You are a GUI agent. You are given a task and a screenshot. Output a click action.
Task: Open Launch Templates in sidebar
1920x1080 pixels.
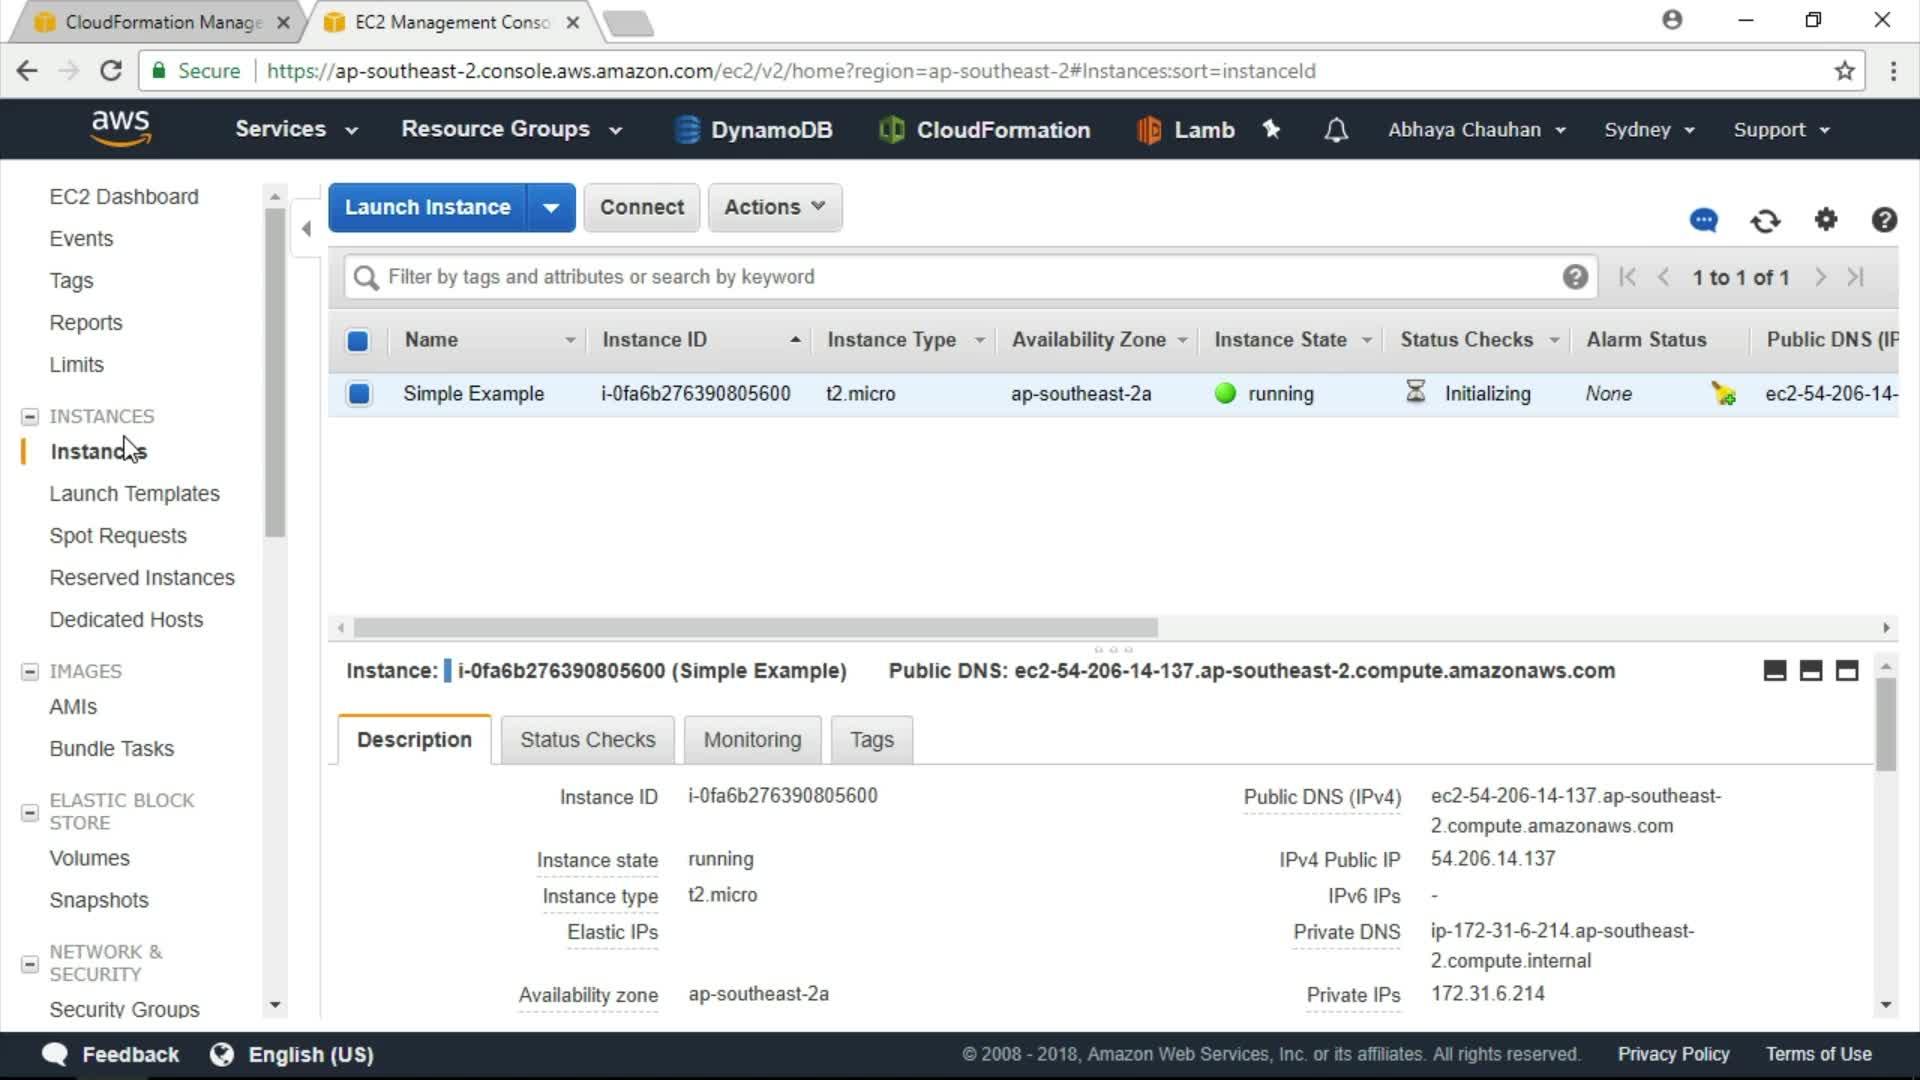tap(134, 494)
